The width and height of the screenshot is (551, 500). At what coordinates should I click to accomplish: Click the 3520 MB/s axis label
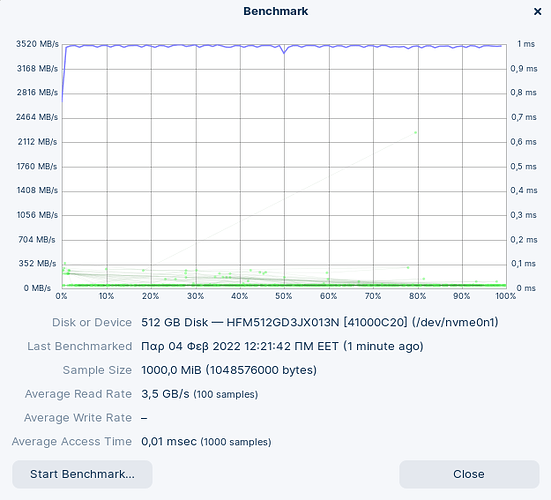(37, 44)
